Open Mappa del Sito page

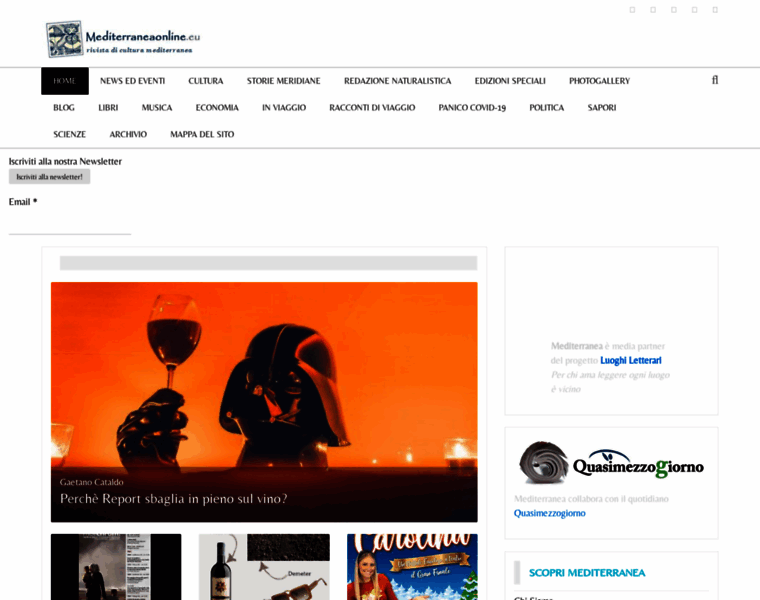pyautogui.click(x=202, y=134)
